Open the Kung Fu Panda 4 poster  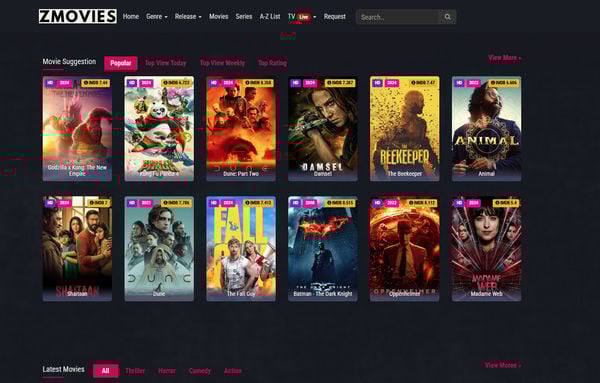click(159, 129)
